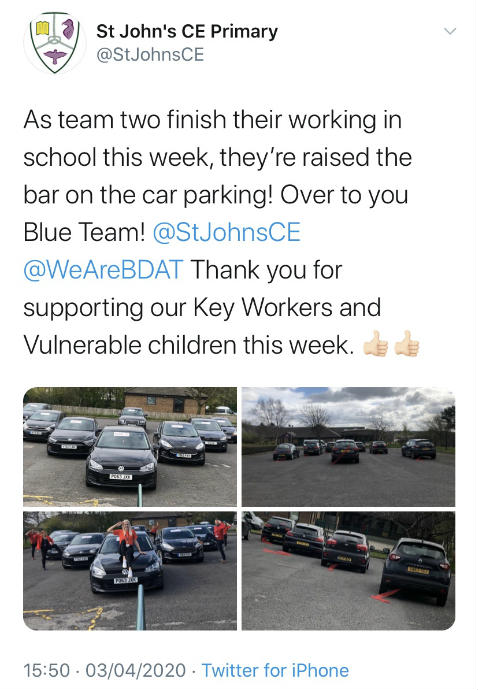Select the 03/04/2020 tweet date

tap(136, 671)
